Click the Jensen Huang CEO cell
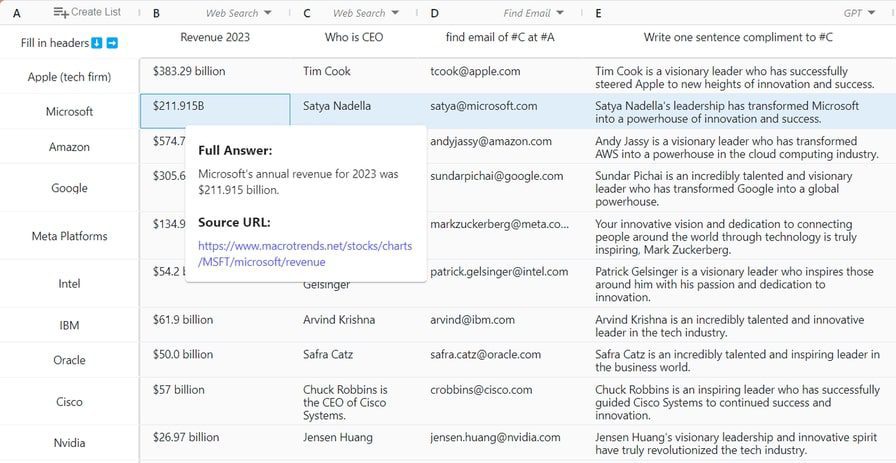Viewport: 896px width, 463px height. [354, 442]
